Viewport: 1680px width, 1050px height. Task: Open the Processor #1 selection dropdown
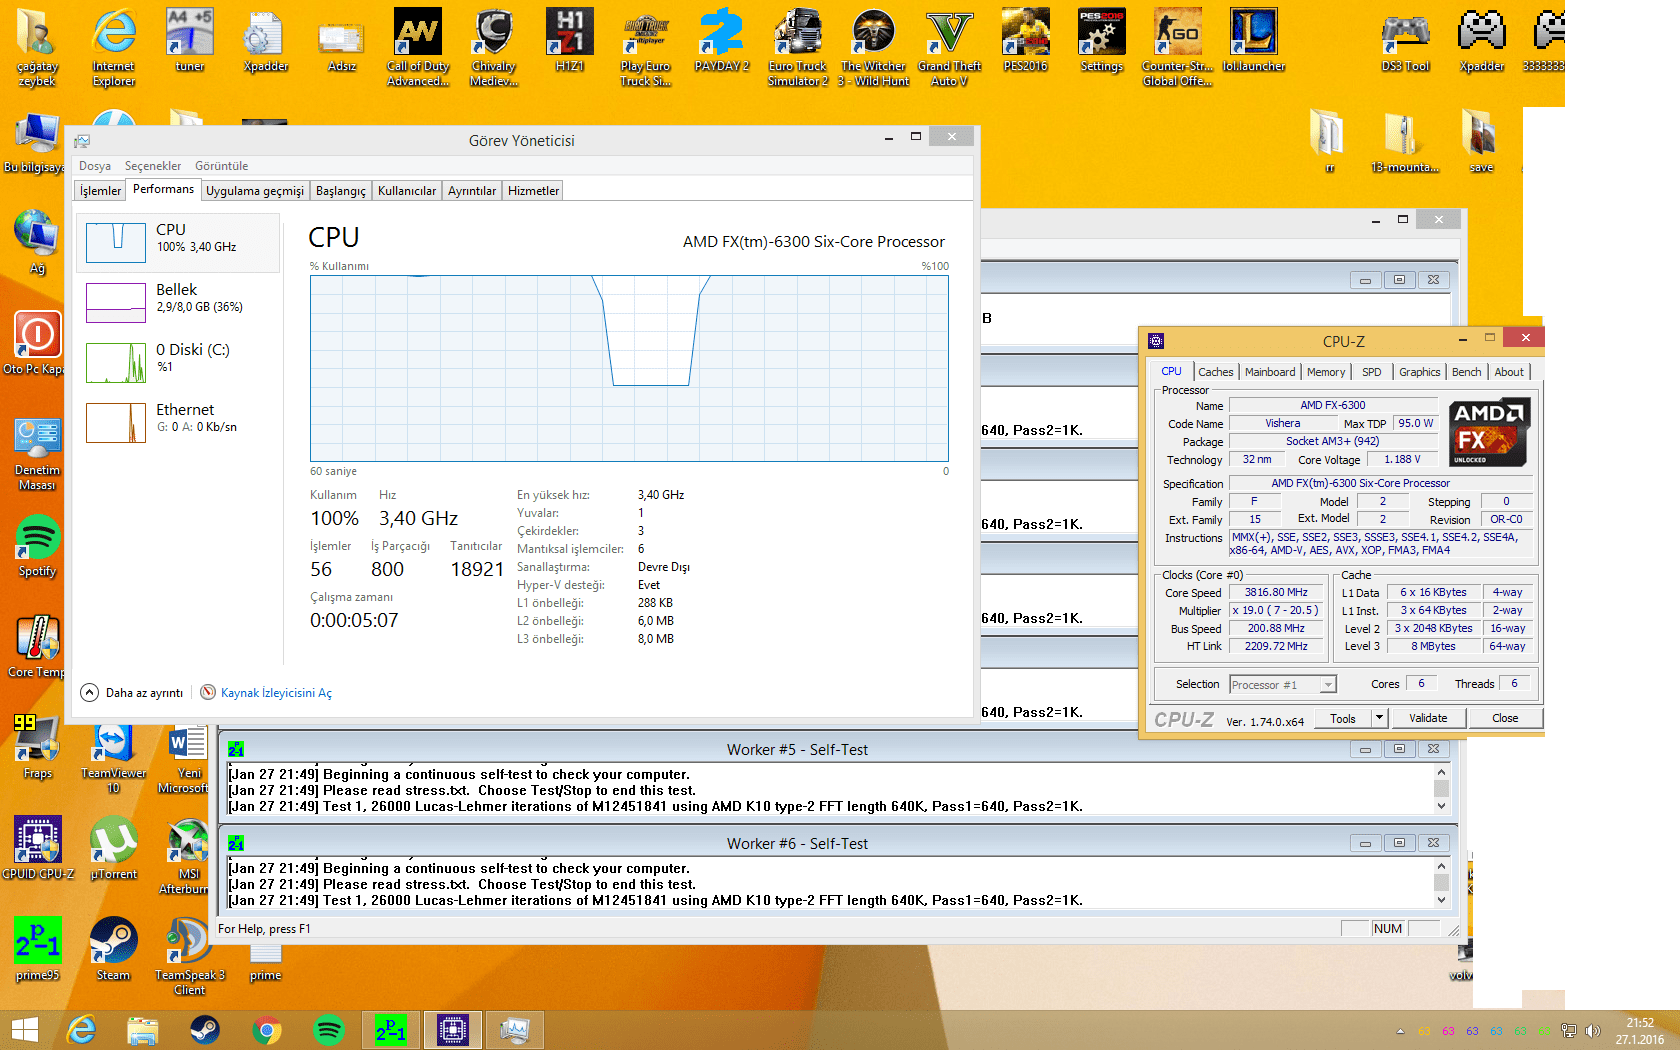tap(1328, 685)
